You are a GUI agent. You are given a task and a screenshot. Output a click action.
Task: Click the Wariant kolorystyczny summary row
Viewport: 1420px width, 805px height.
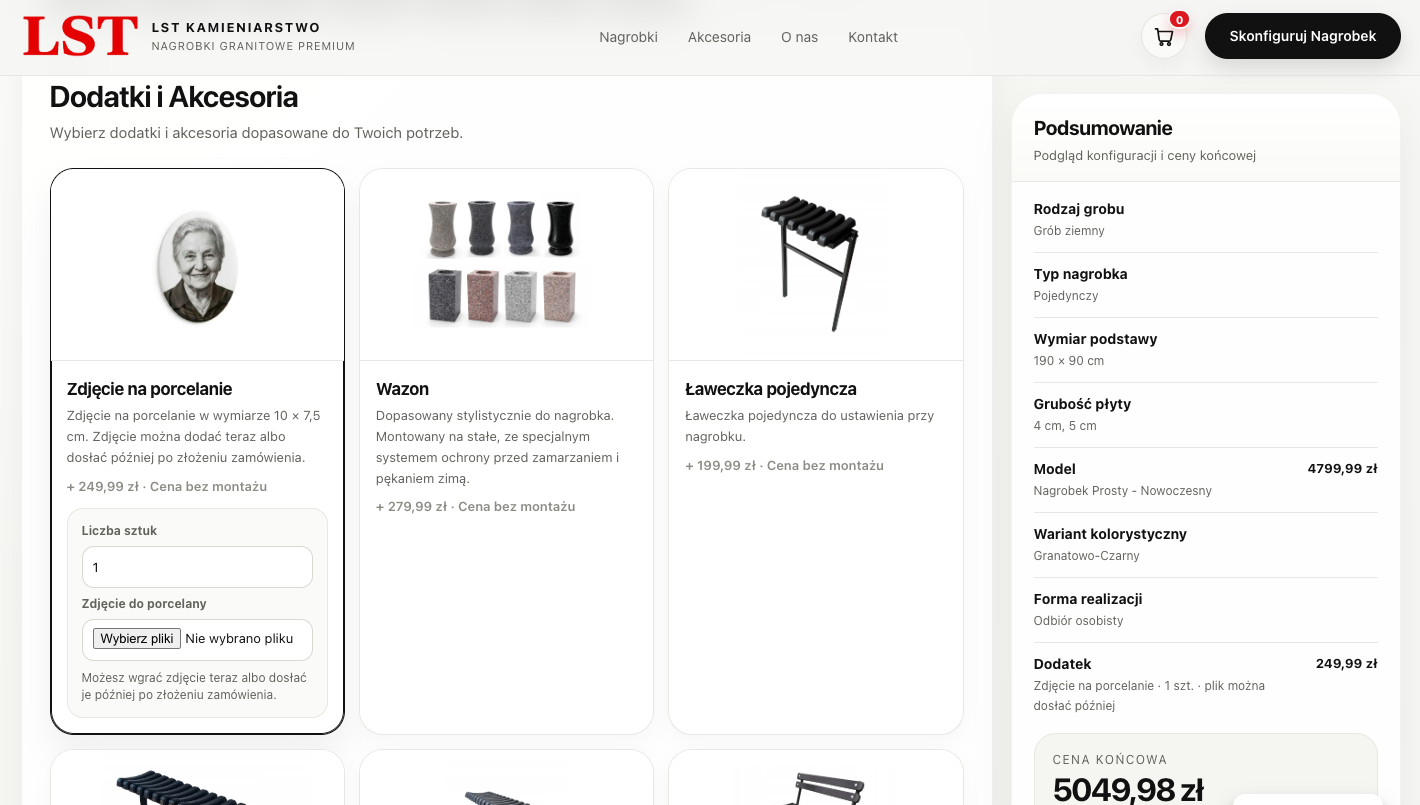coord(1206,545)
